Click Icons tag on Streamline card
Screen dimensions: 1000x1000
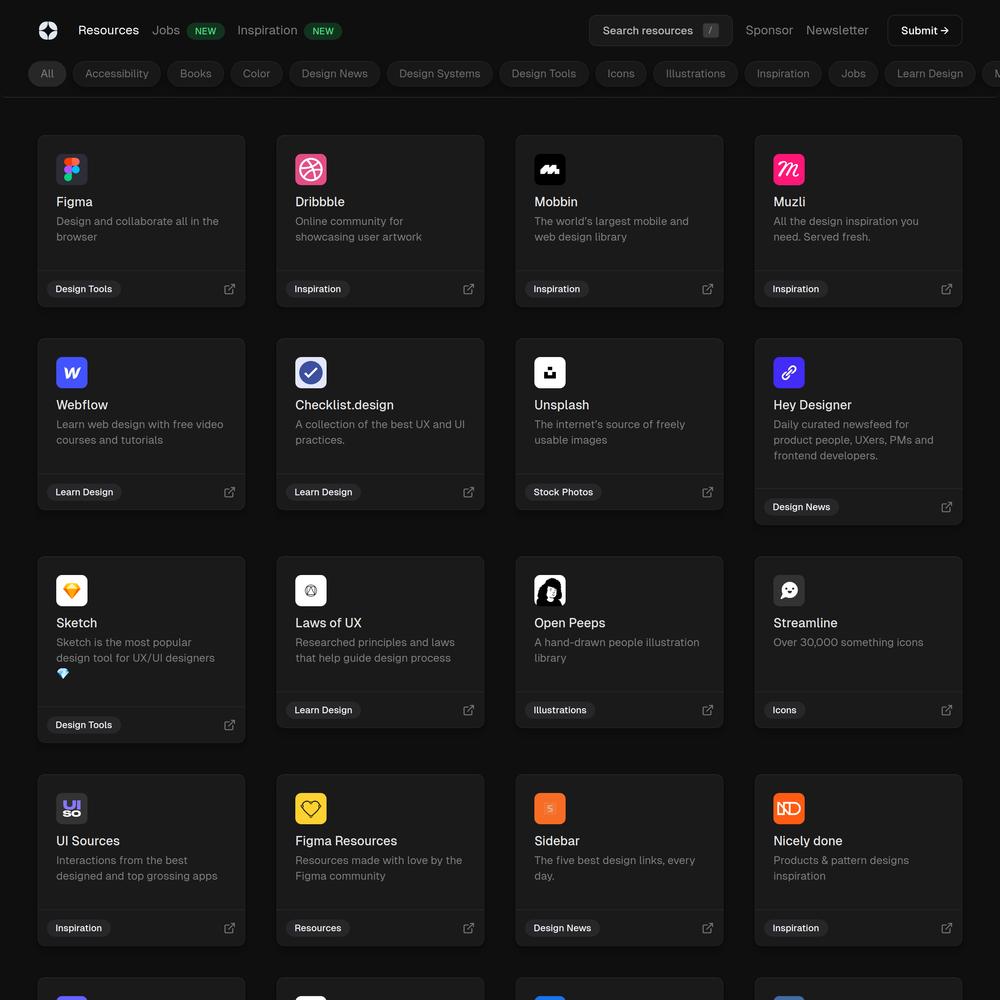784,710
